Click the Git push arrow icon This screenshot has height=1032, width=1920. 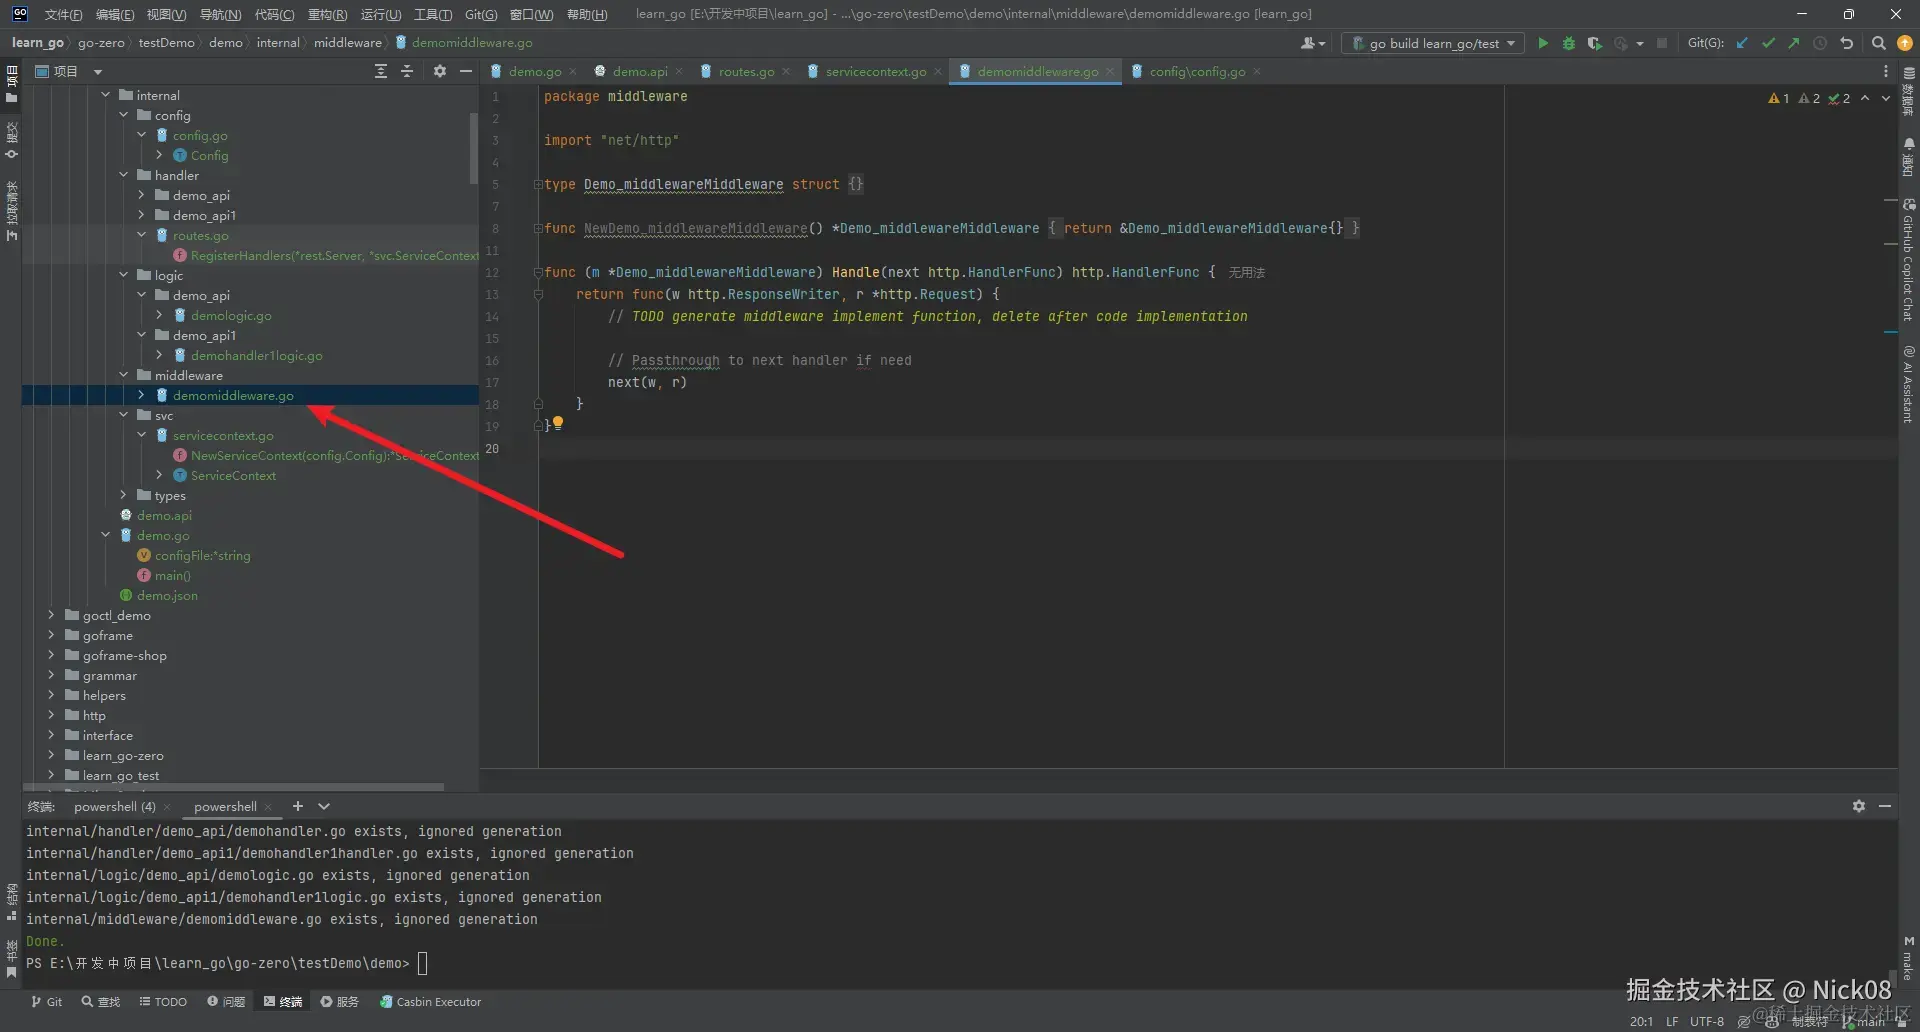coord(1794,43)
